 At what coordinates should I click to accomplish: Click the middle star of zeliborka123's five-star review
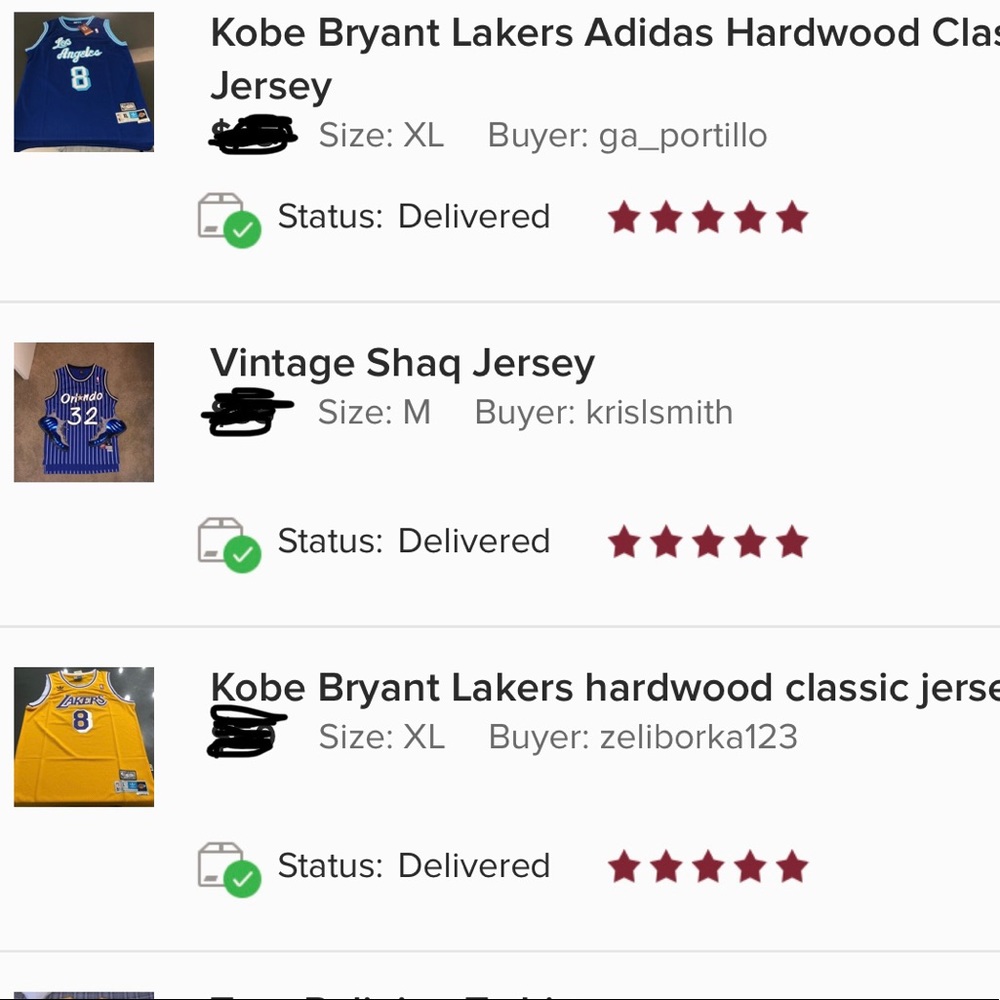[707, 866]
